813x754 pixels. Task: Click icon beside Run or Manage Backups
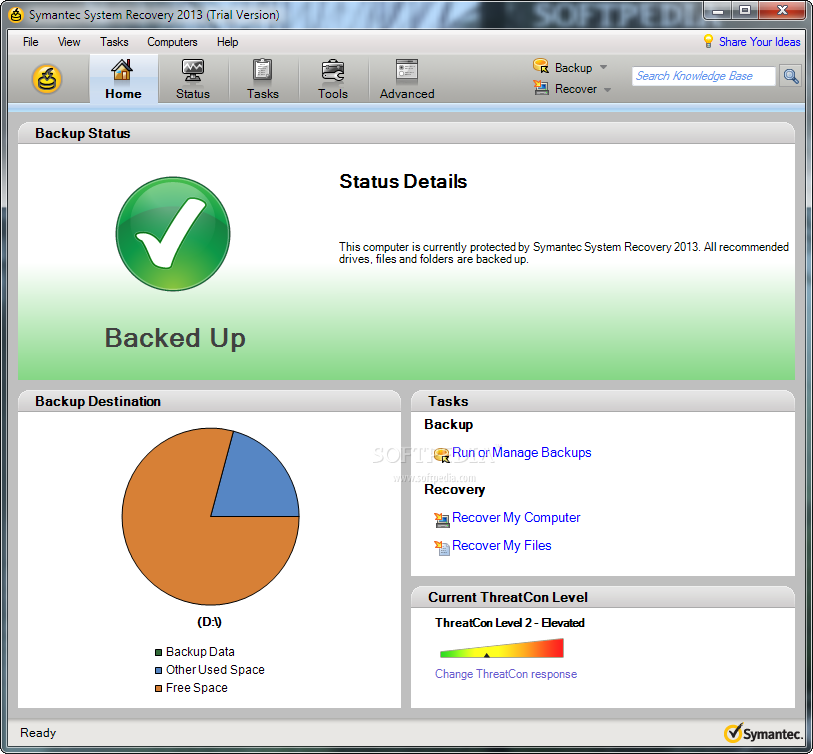click(441, 455)
